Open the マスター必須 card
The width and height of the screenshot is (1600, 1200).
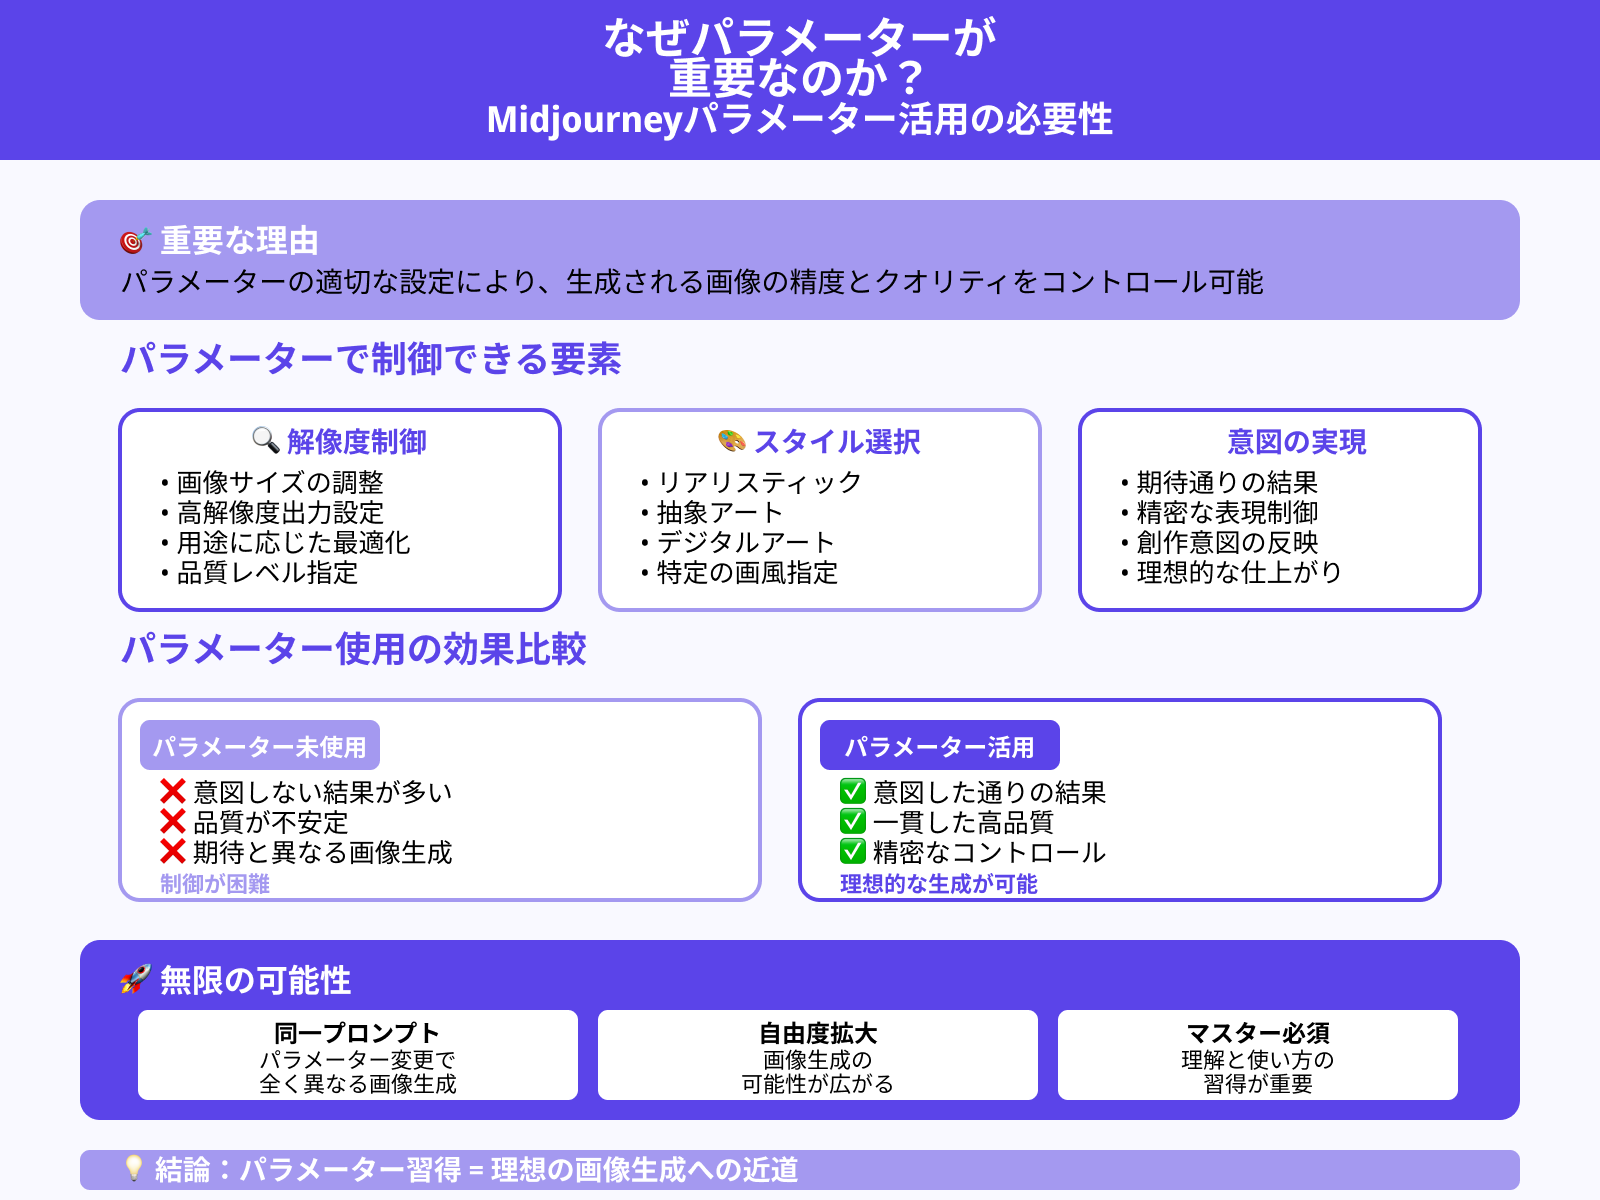[x=1258, y=1055]
